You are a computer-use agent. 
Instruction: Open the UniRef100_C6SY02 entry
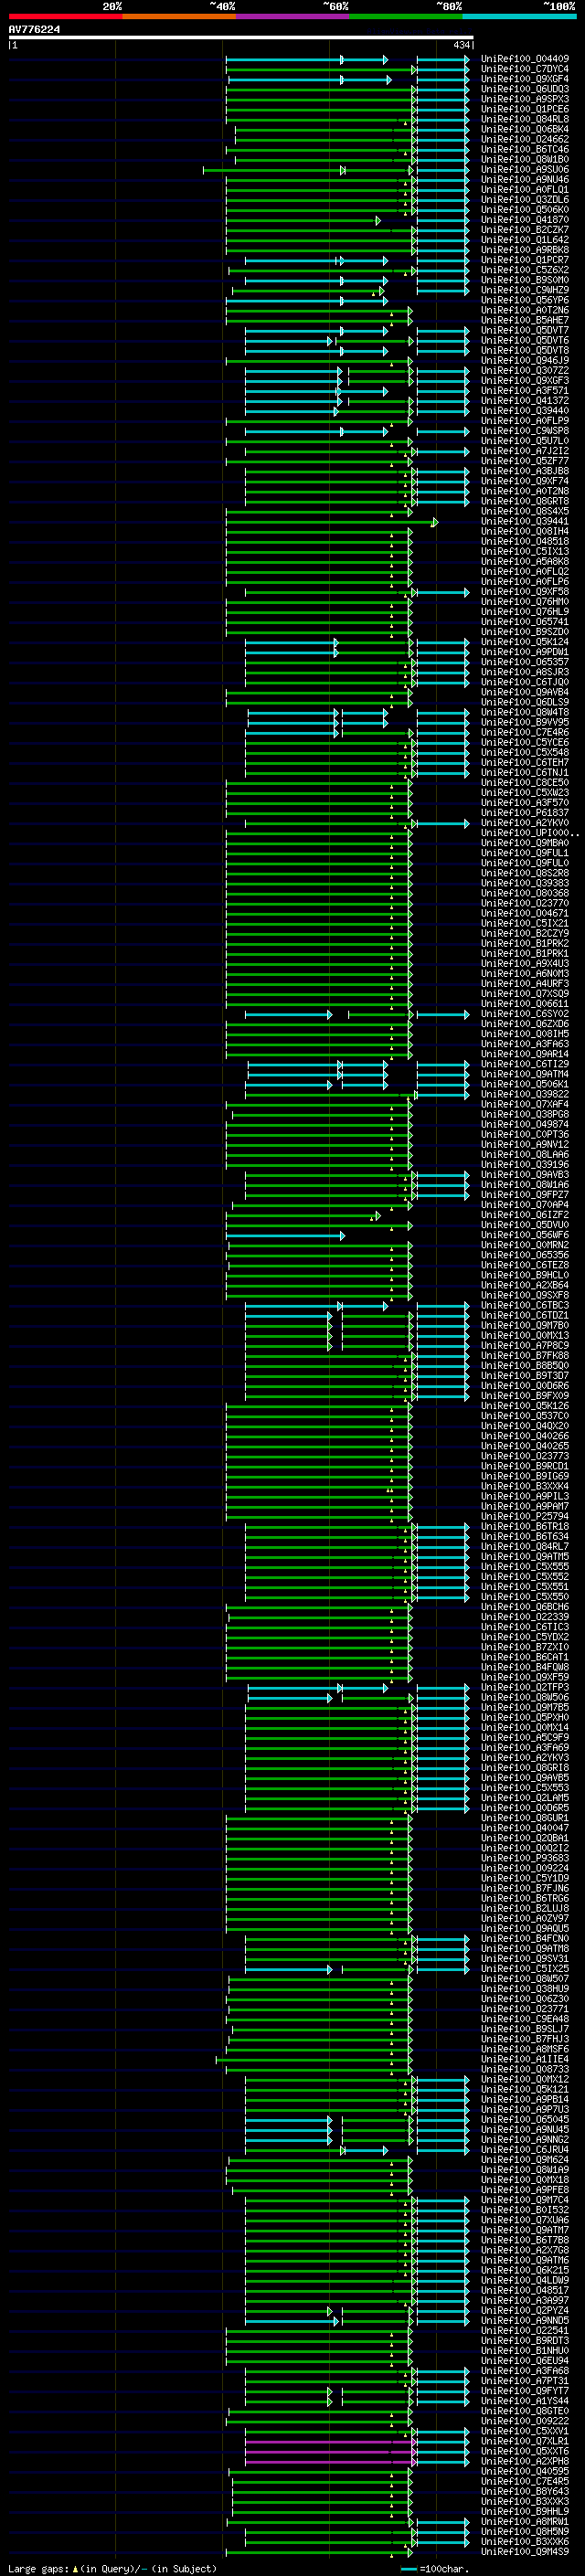525,1014
